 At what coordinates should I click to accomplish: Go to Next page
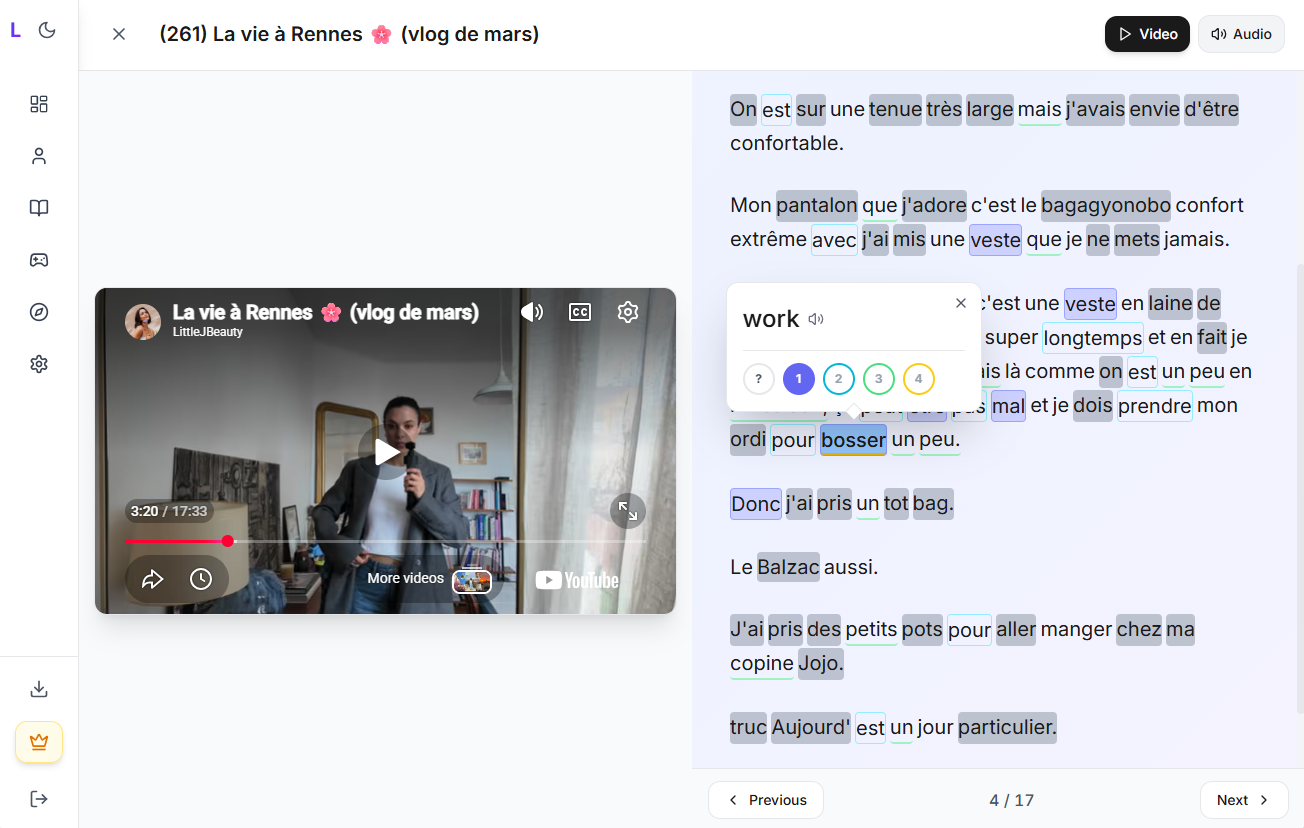1243,800
